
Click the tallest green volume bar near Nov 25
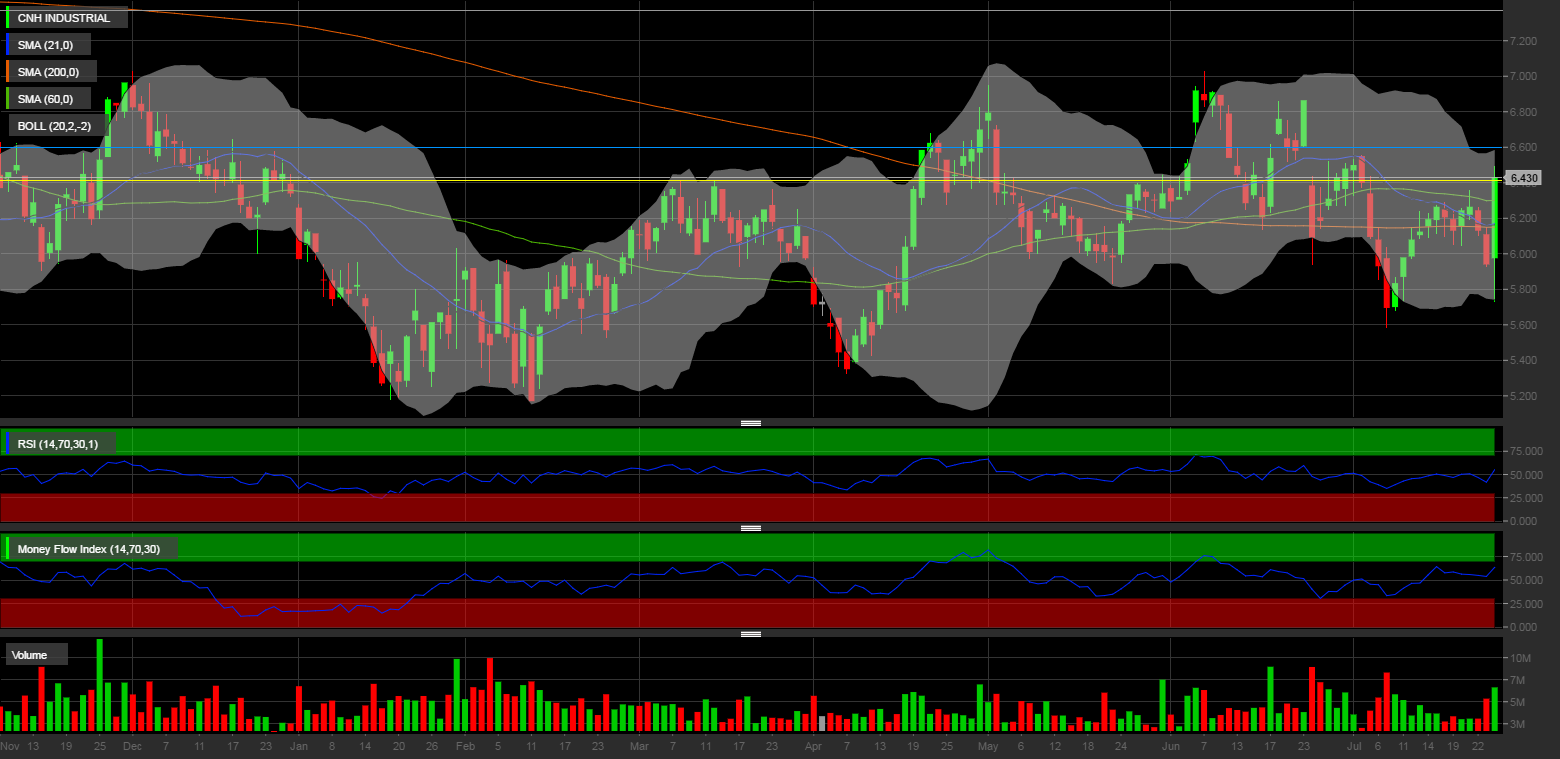click(x=99, y=686)
